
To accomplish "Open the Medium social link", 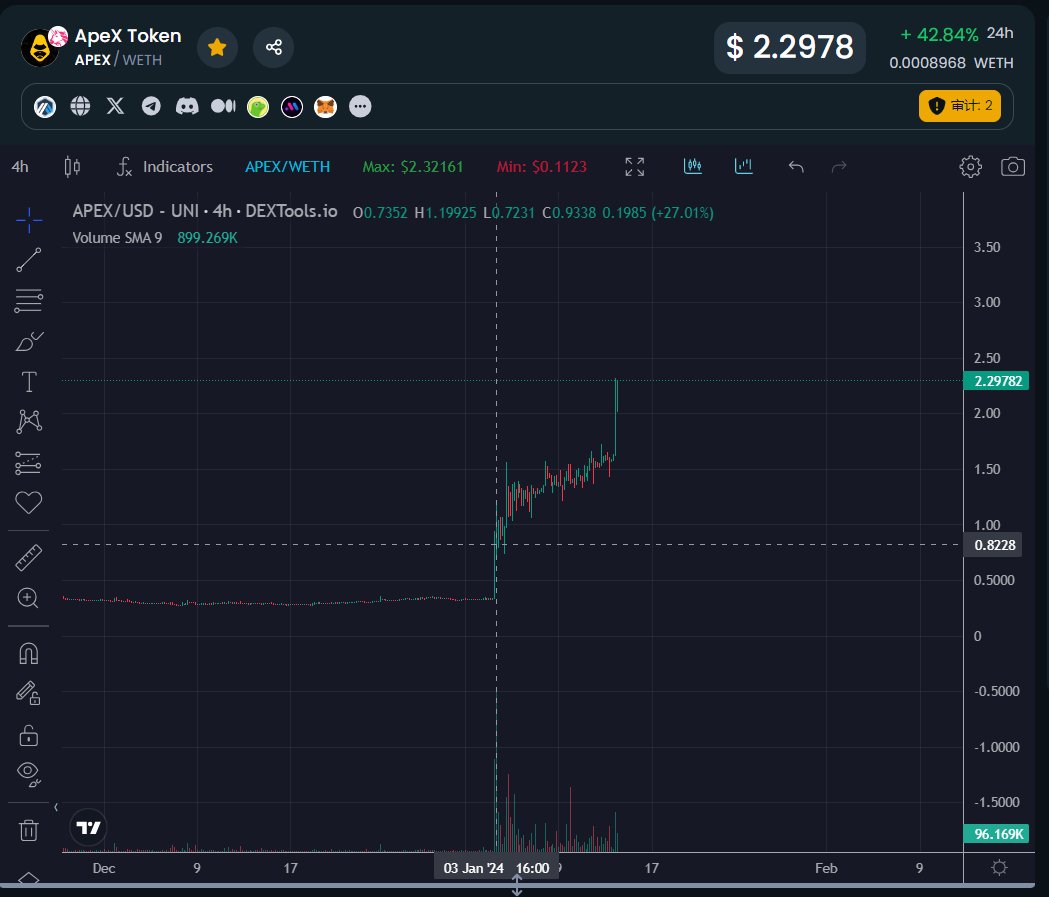I will point(223,106).
